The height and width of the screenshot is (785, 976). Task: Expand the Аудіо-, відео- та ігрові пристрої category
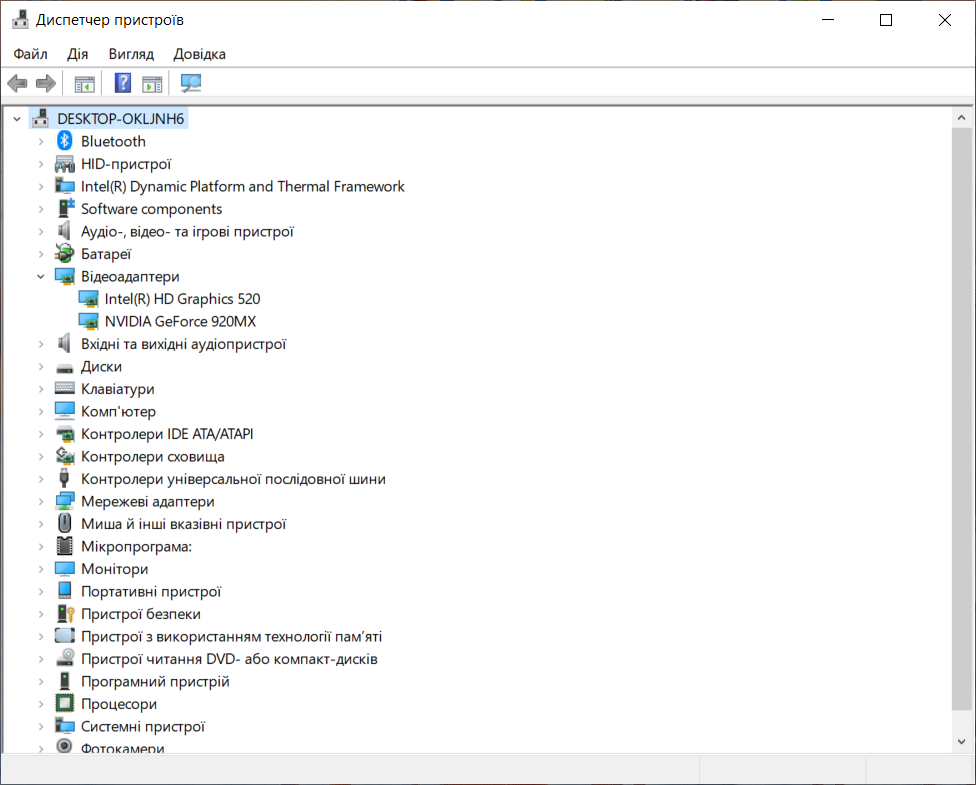41,232
